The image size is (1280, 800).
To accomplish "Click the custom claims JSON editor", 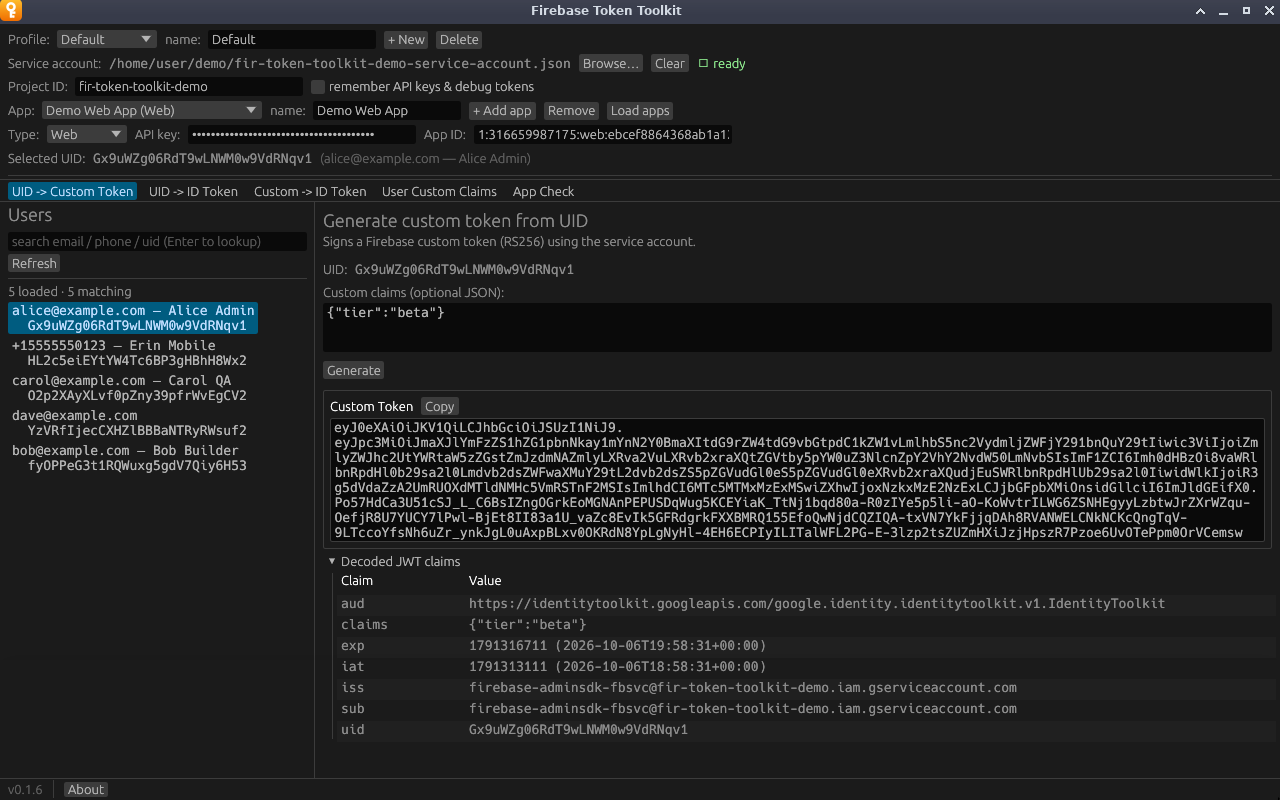I will click(x=797, y=327).
